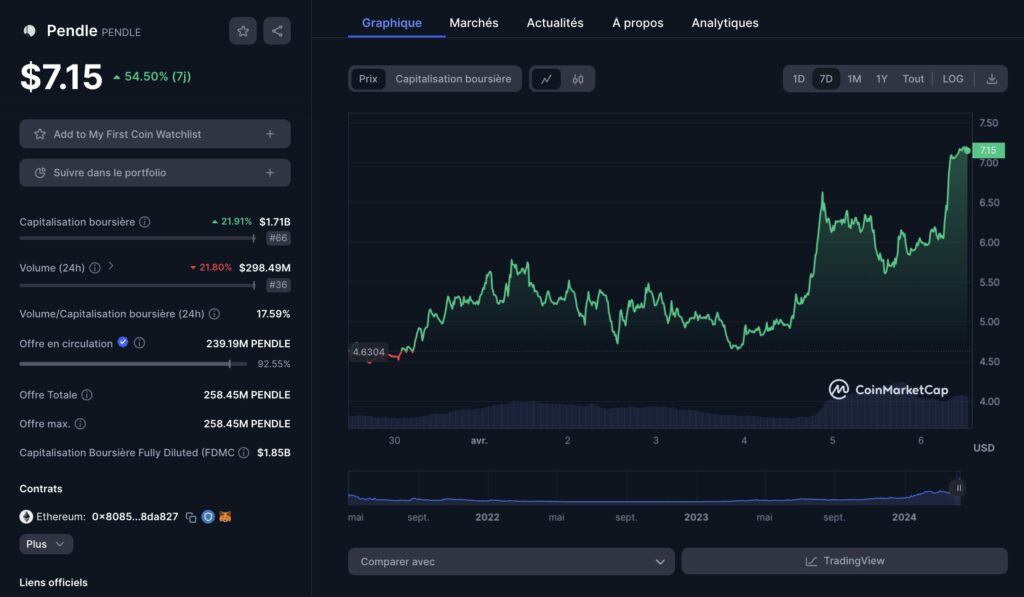This screenshot has width=1024, height=597.
Task: Add to My First Coin Watchlist
Action: click(155, 134)
